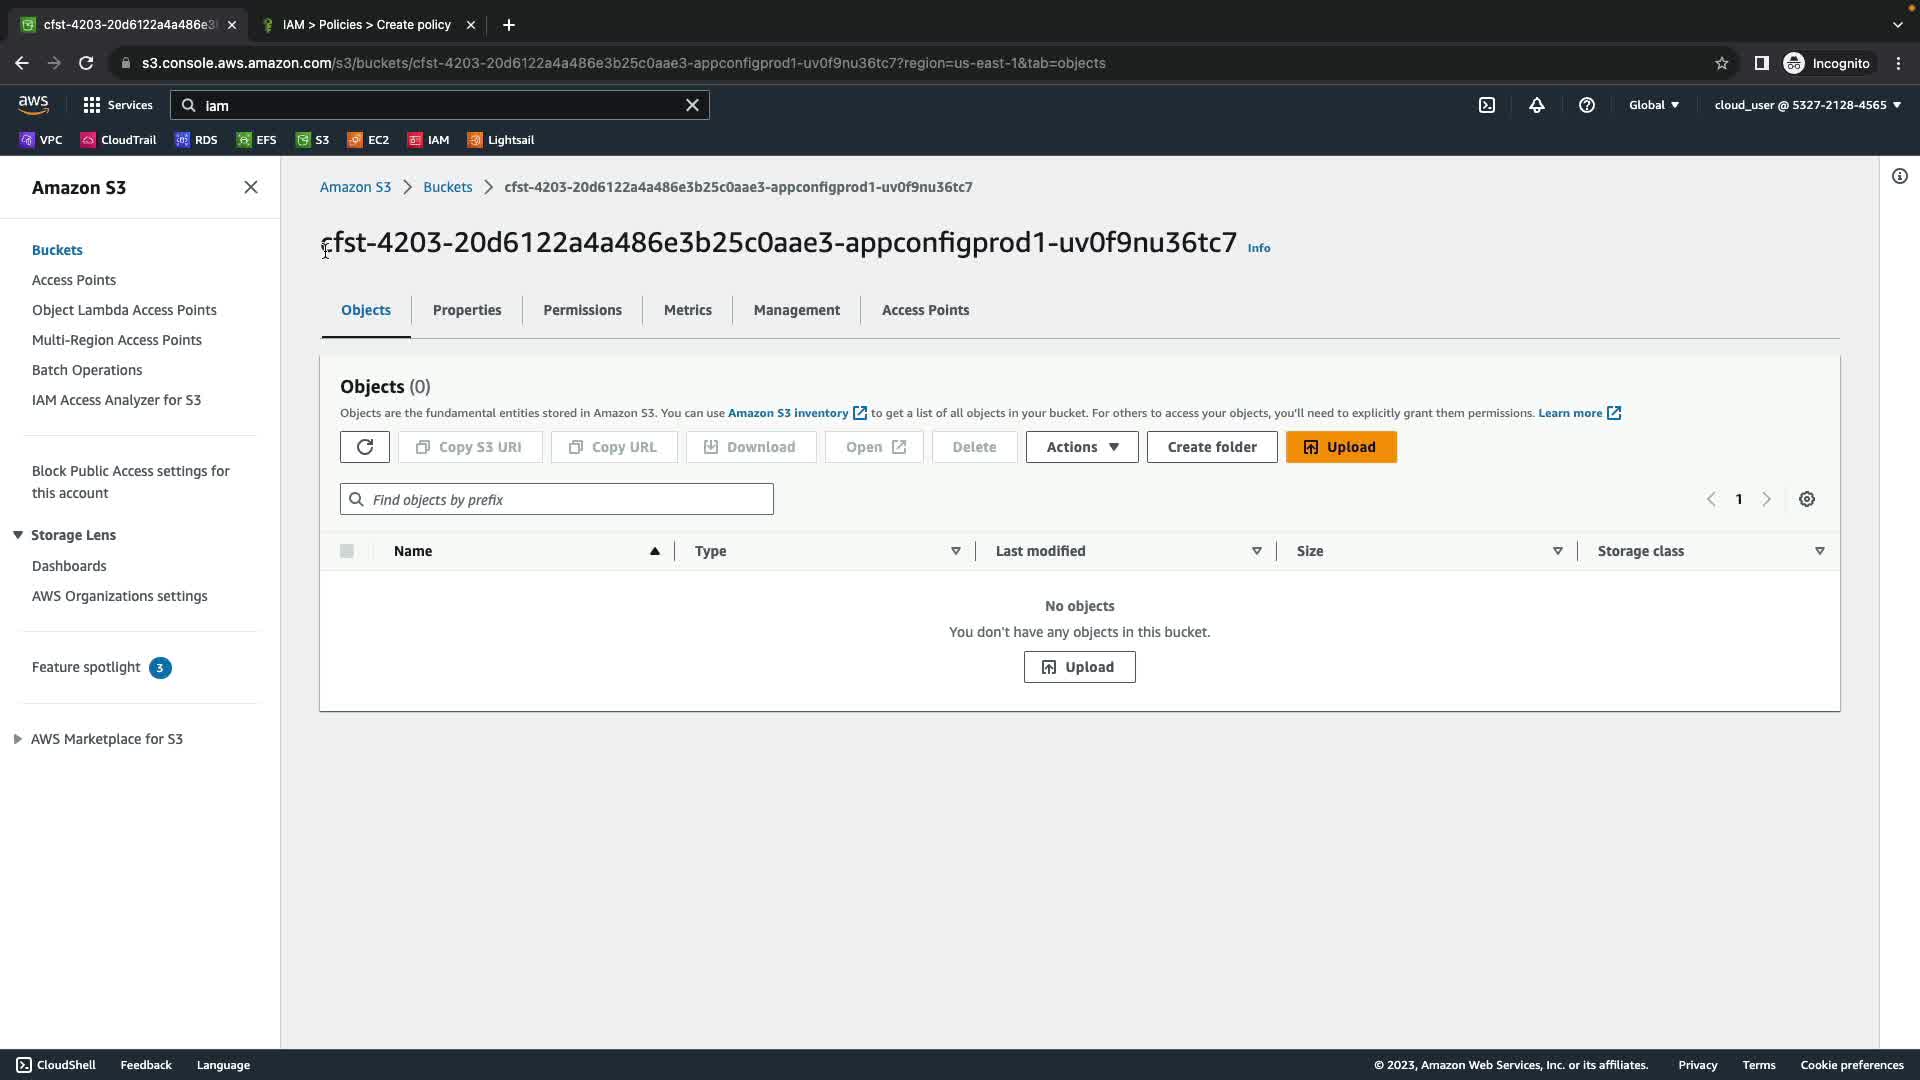Clear the search box with X icon
The image size is (1920, 1080).
click(692, 105)
